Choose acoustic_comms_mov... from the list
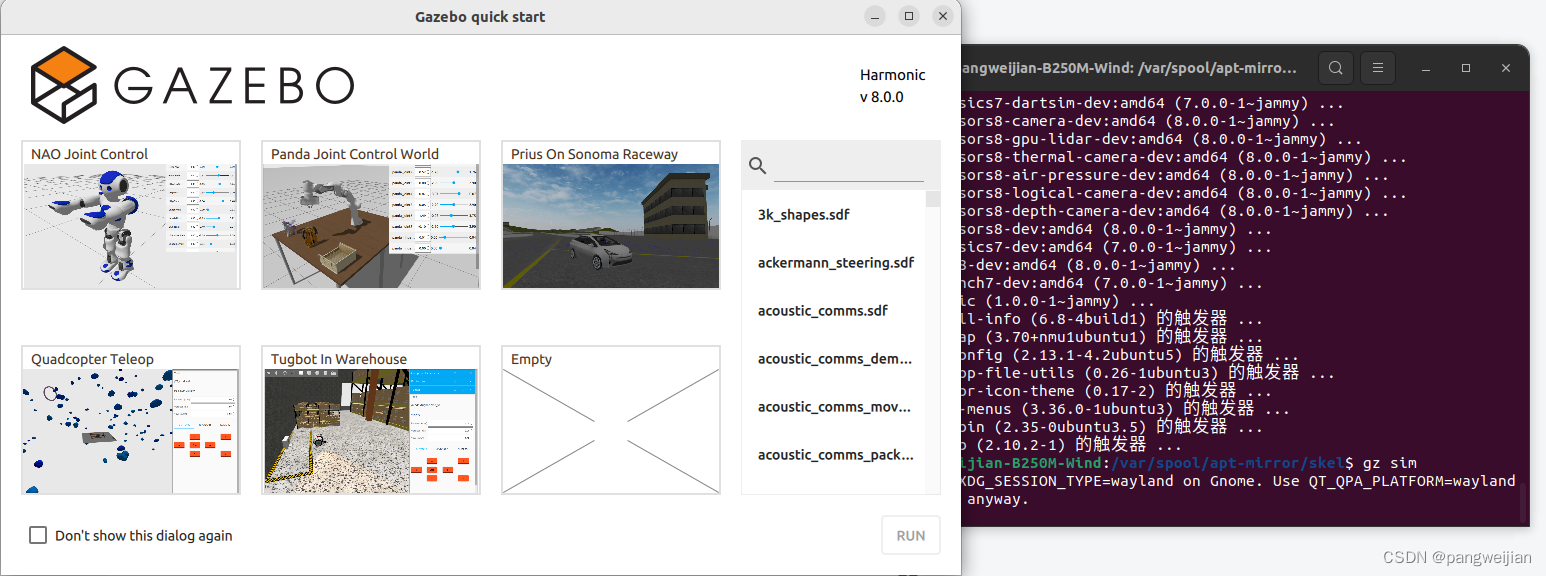 (x=834, y=406)
